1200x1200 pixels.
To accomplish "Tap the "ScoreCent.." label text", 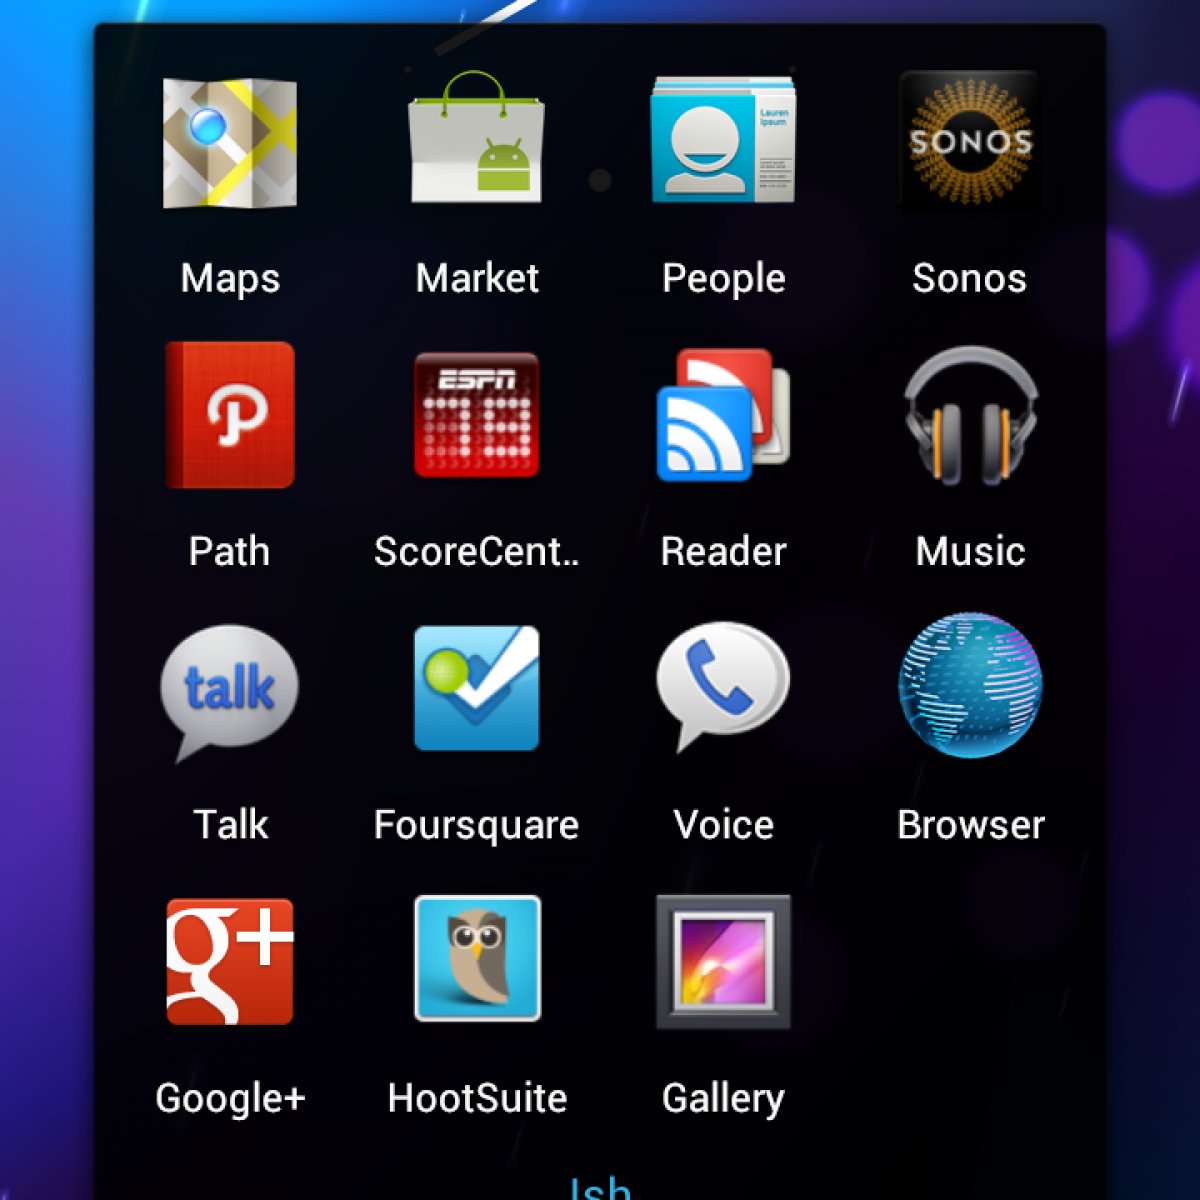I will tap(477, 551).
